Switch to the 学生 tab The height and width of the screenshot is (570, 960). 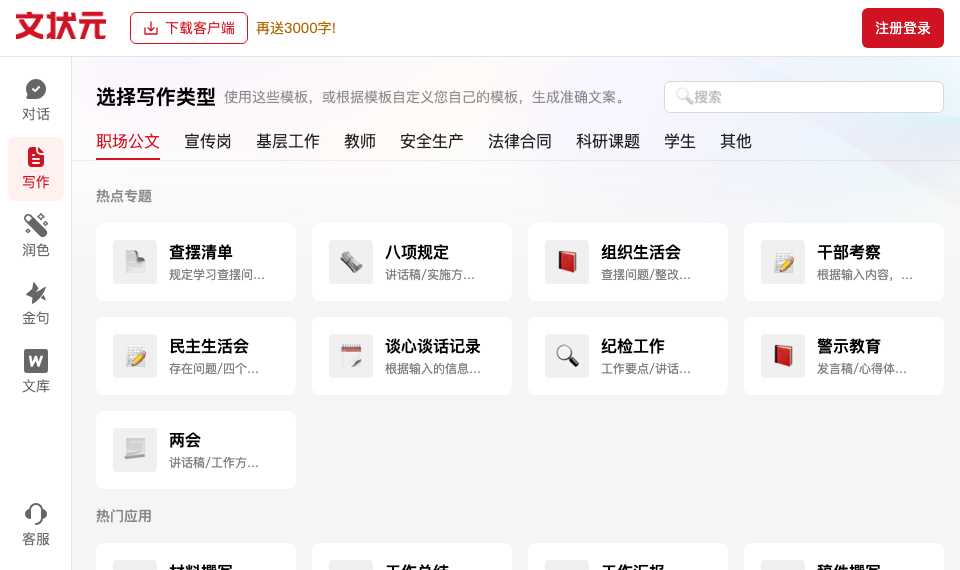680,141
